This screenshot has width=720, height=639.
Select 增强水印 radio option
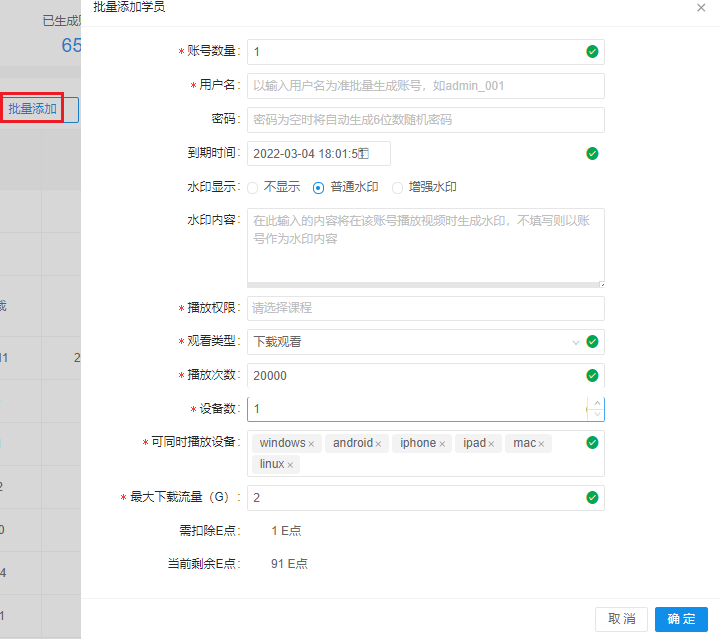[397, 187]
